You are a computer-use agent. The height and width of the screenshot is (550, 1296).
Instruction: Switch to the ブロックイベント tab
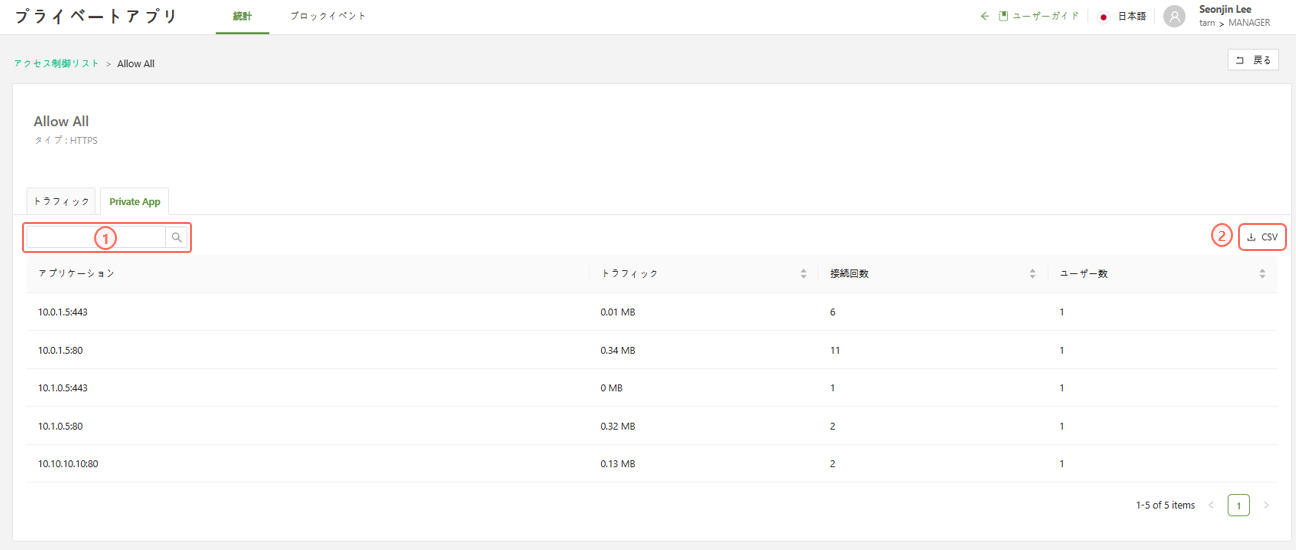[x=328, y=17]
